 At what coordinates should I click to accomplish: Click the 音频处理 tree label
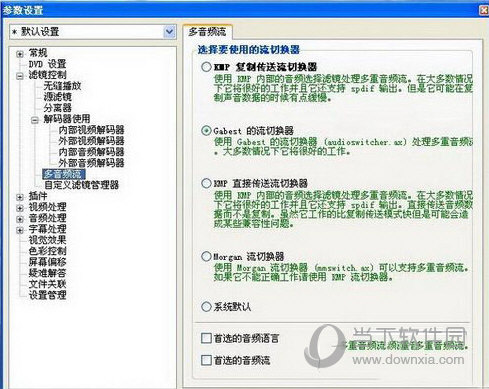(47, 218)
